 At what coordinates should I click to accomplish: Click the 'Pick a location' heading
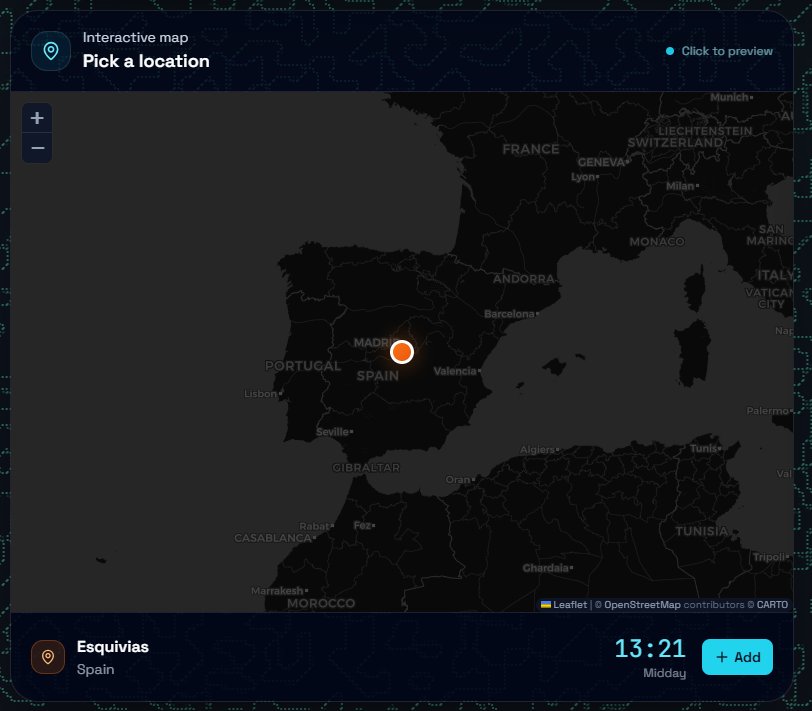coord(146,61)
